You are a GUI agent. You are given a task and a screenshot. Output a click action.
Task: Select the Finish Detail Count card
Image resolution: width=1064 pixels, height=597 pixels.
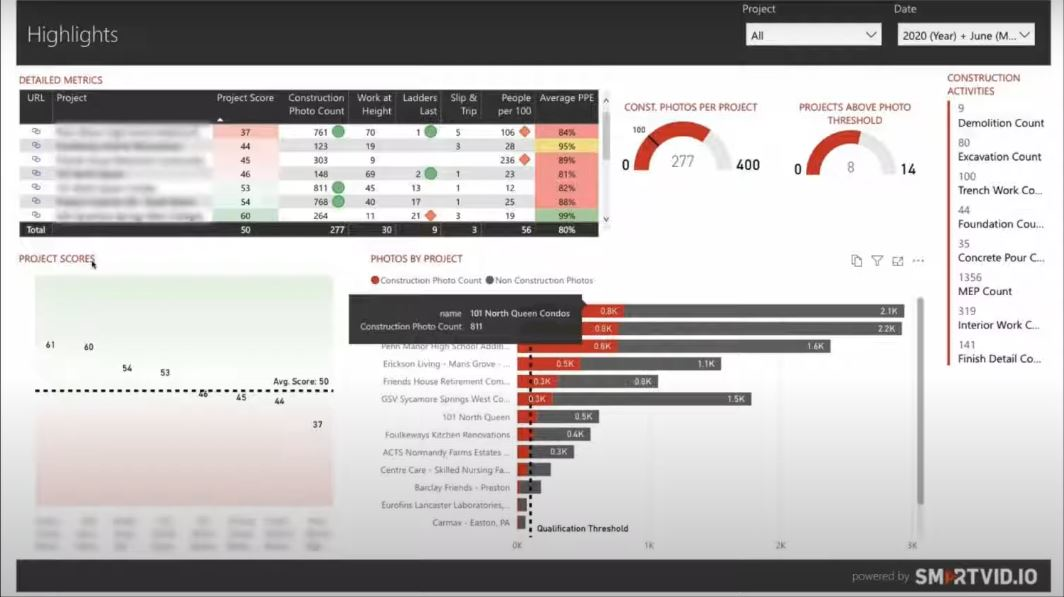click(998, 352)
